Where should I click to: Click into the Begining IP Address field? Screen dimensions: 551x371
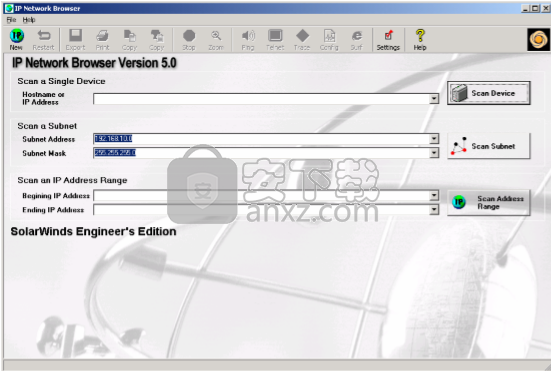[x=261, y=196]
